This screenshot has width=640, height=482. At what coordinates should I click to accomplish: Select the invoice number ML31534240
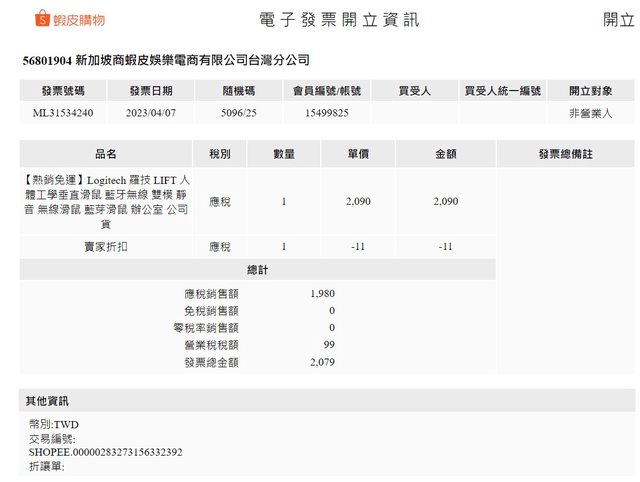[x=63, y=113]
